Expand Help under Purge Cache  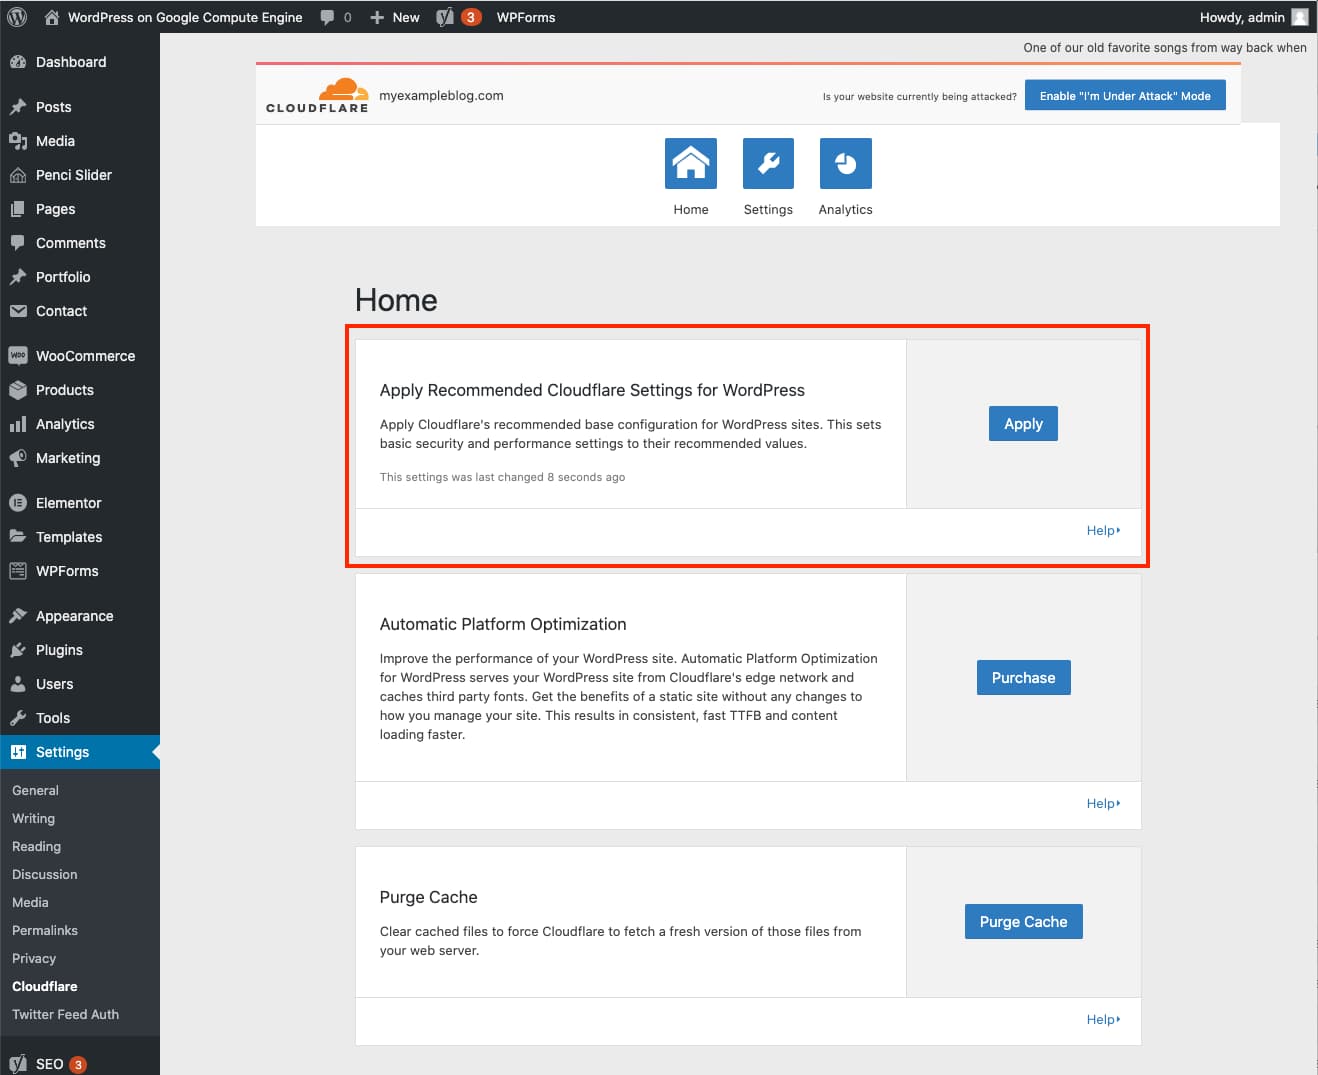[x=1103, y=1019]
